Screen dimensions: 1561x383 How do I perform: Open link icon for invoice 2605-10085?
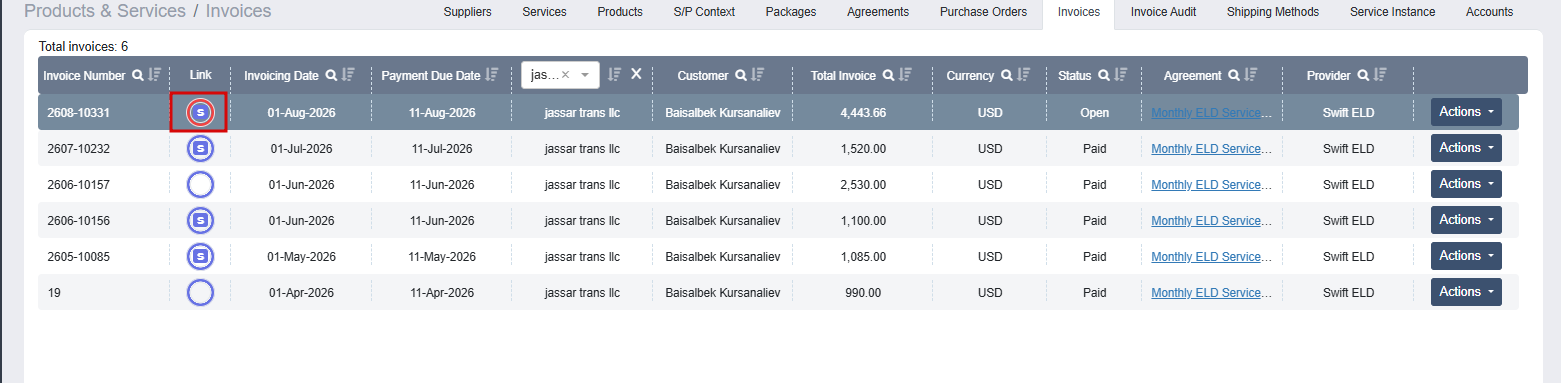[x=200, y=257]
